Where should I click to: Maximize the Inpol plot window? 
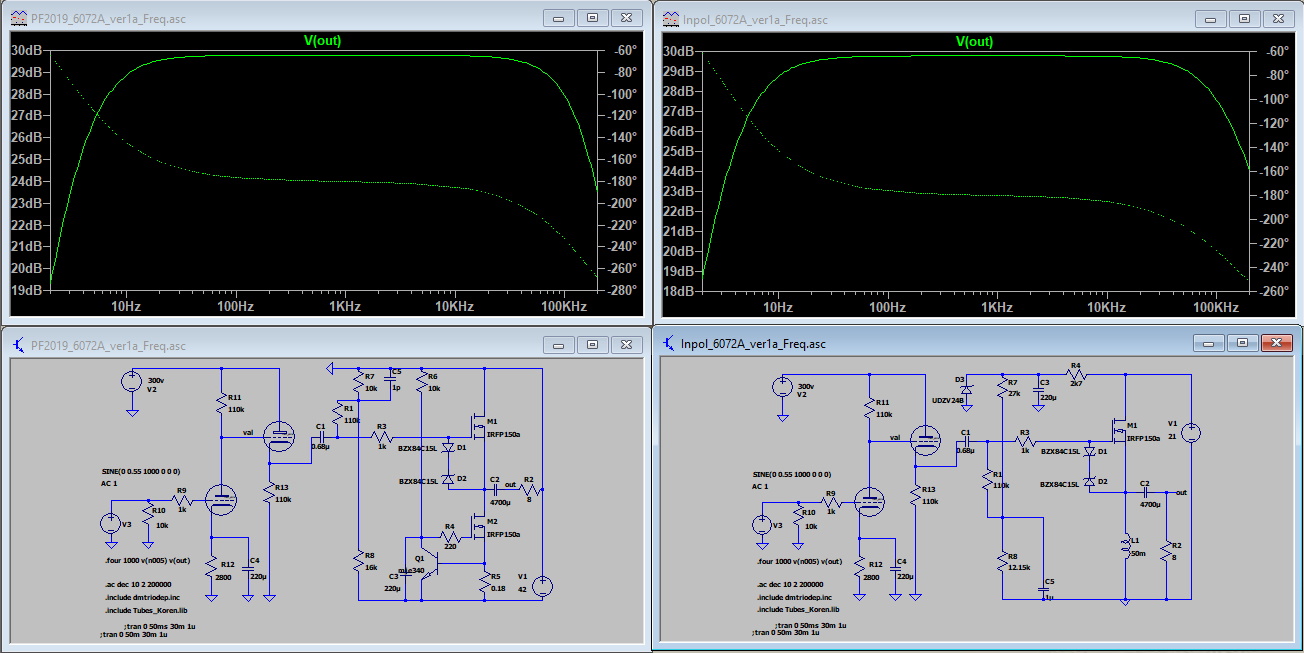tap(1244, 17)
